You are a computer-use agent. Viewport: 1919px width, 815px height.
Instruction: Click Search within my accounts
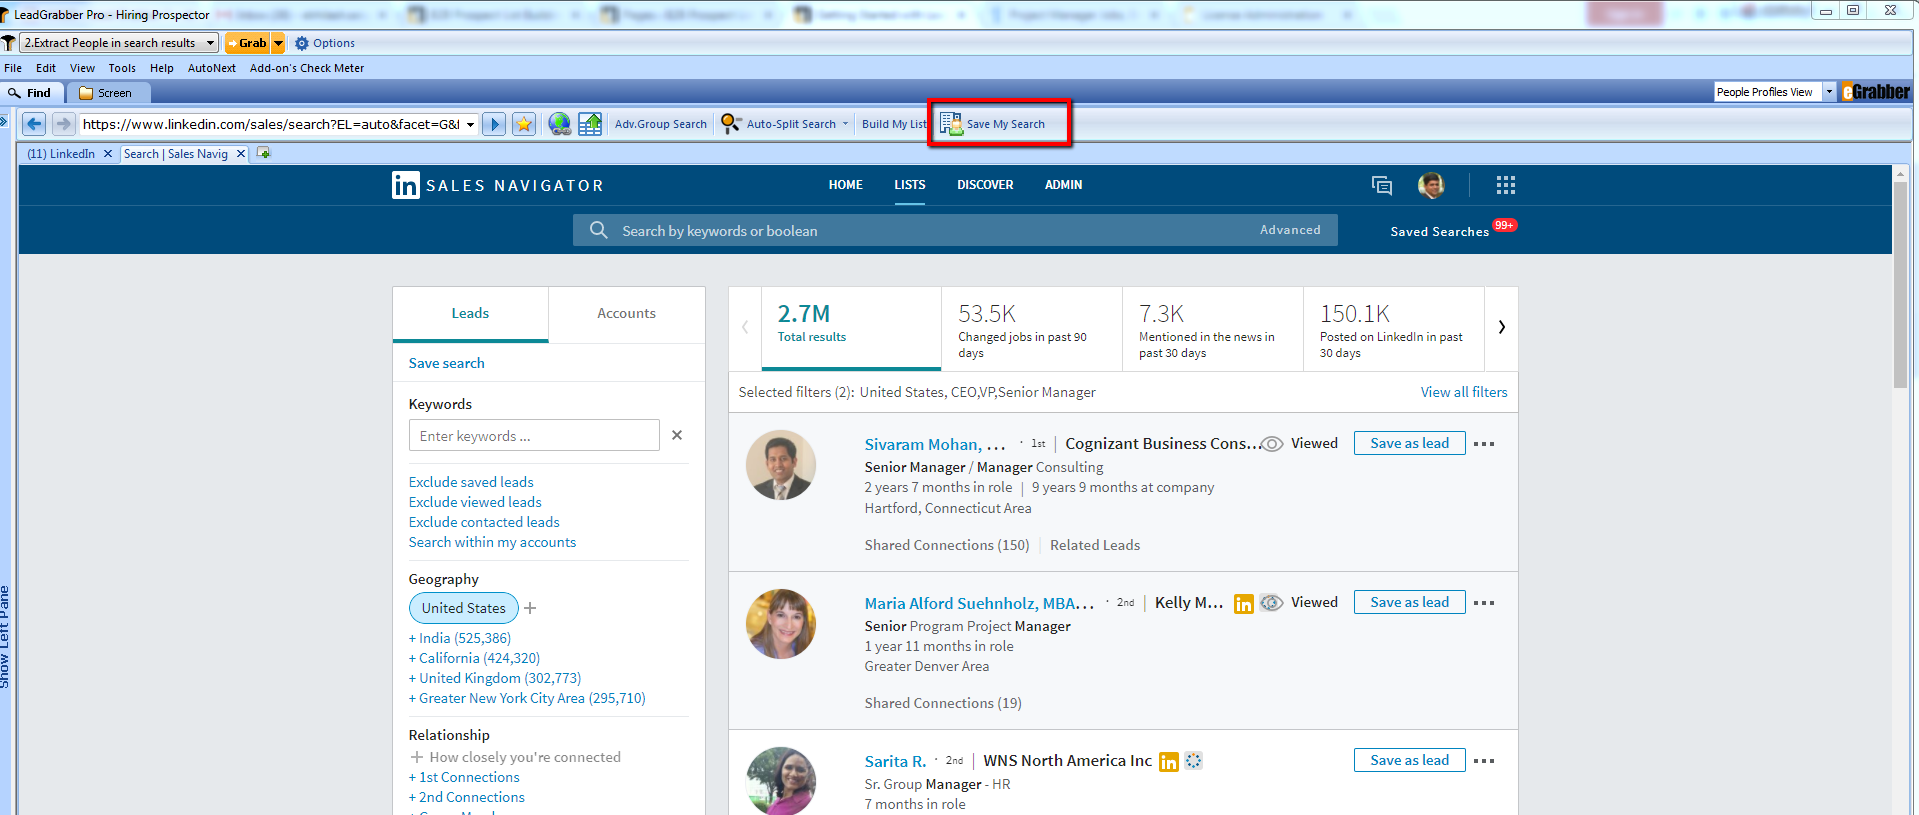[492, 542]
